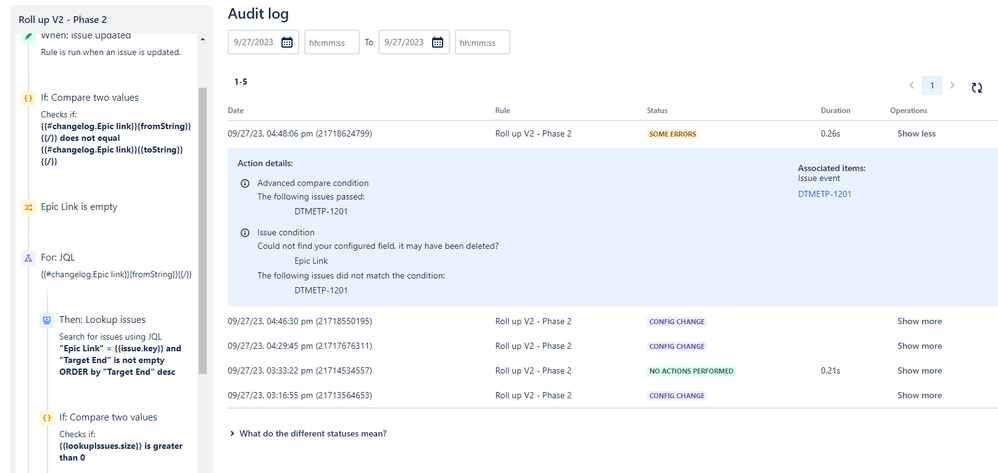Click the Status column header
Viewport: 998px width, 473px height.
[x=657, y=110]
